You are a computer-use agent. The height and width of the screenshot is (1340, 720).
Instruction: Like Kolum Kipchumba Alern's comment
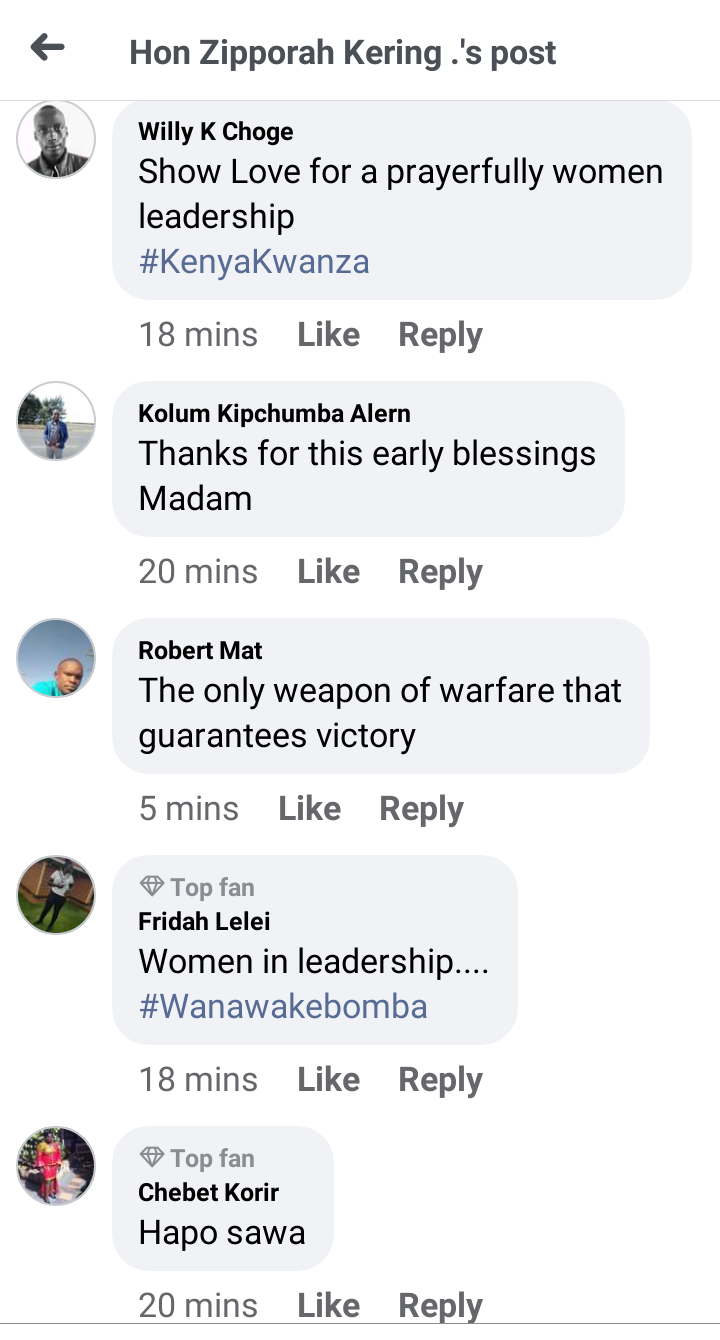pos(328,571)
